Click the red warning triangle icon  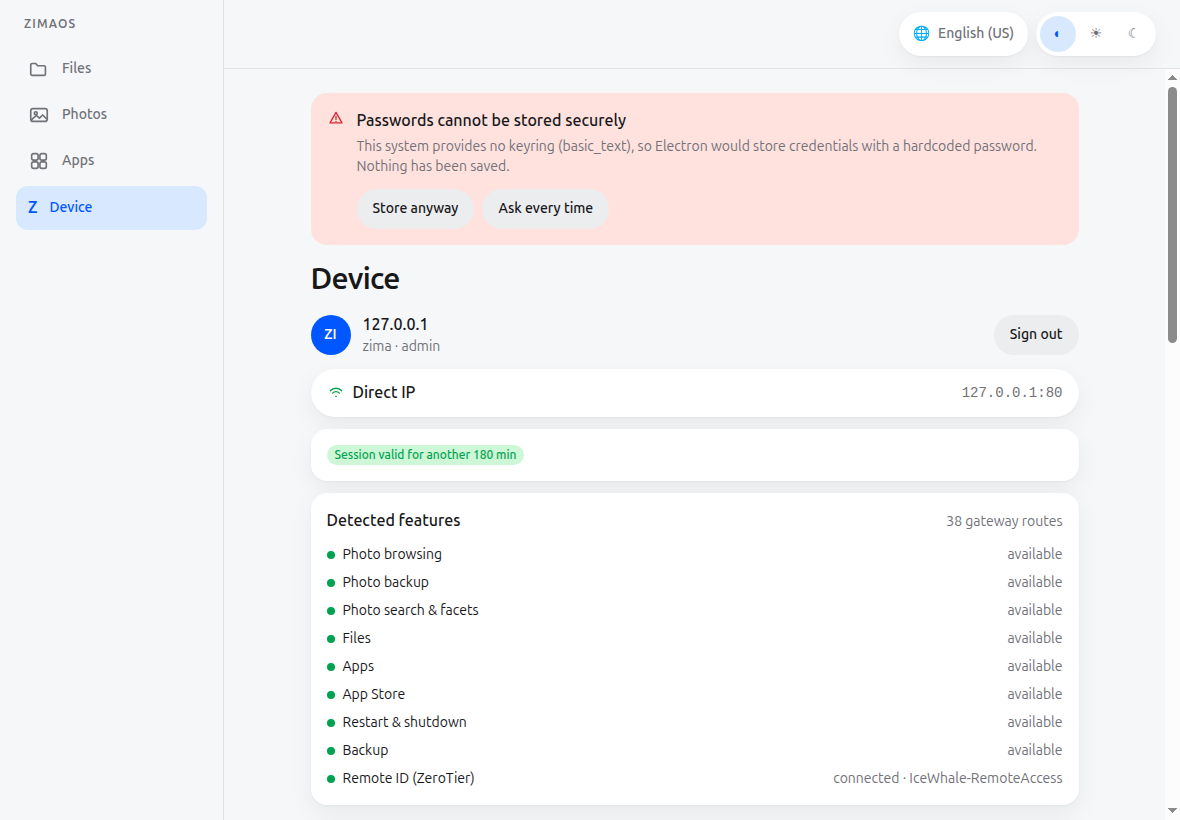tap(336, 119)
